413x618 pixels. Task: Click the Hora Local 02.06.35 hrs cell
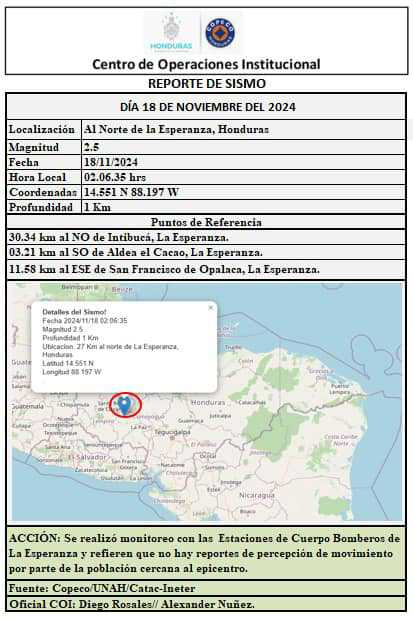click(x=243, y=177)
